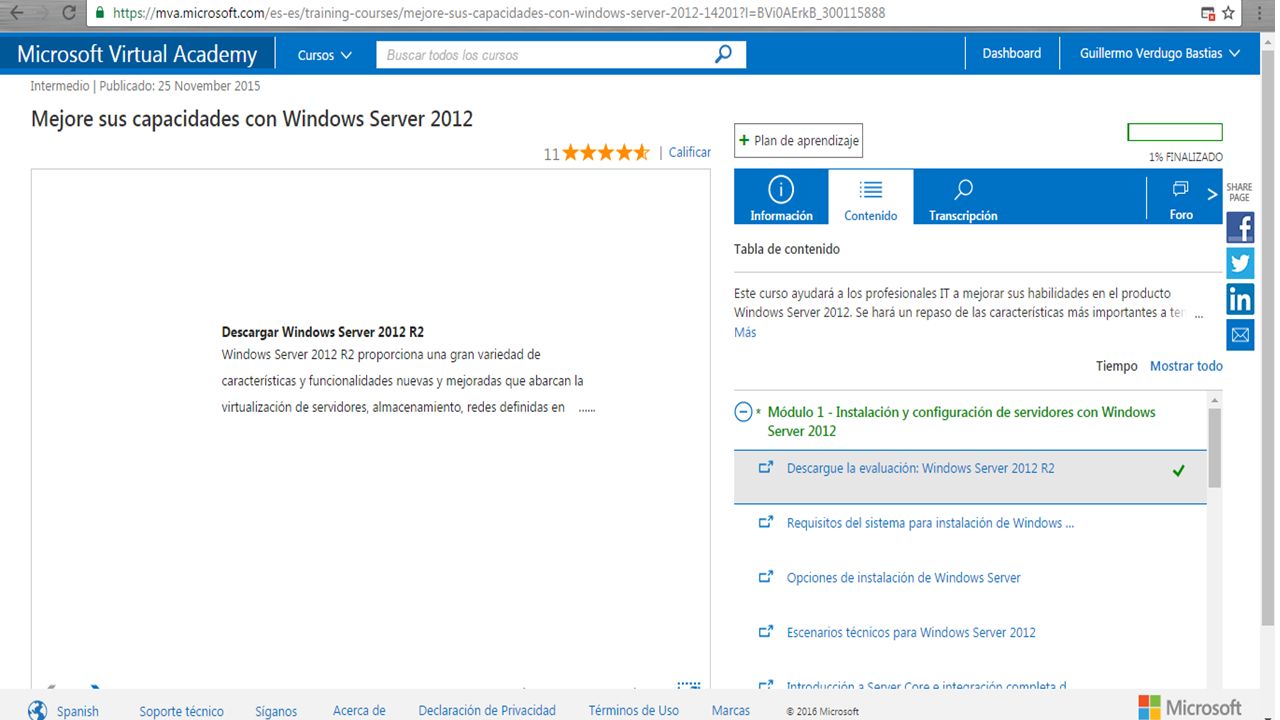The height and width of the screenshot is (720, 1280).
Task: Open Guillermo Verdugo Bastias account menu
Action: pos(1160,54)
